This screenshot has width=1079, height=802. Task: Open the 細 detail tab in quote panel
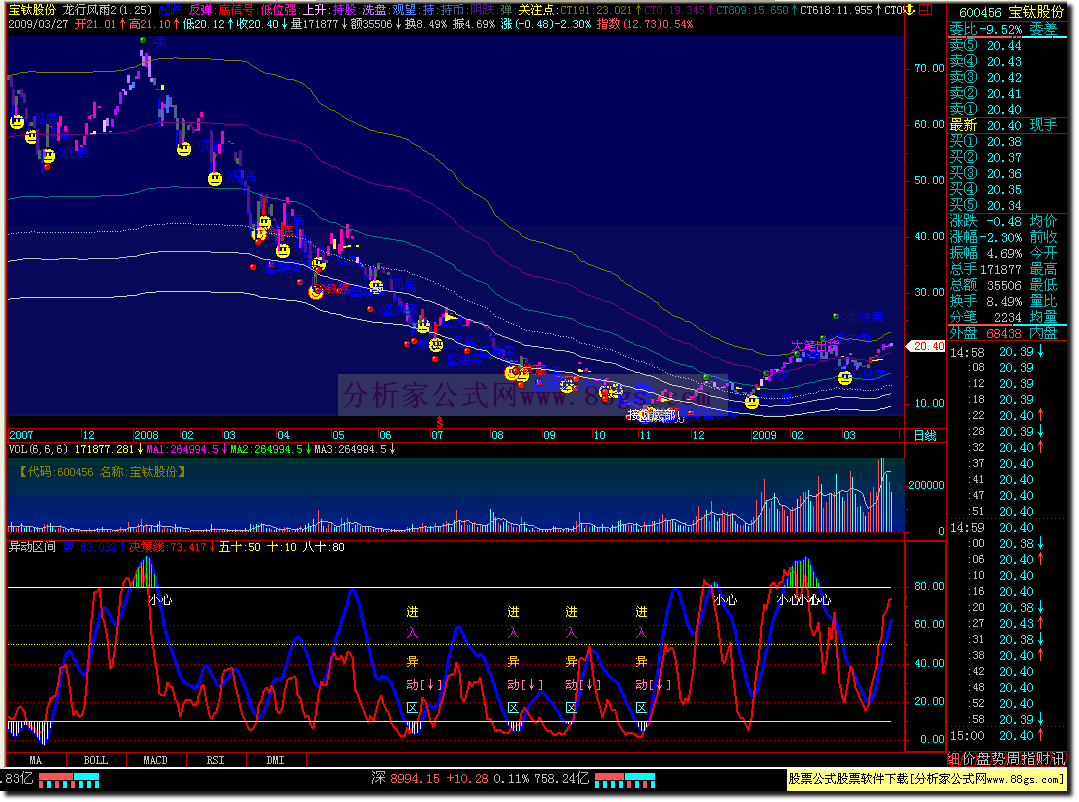954,759
